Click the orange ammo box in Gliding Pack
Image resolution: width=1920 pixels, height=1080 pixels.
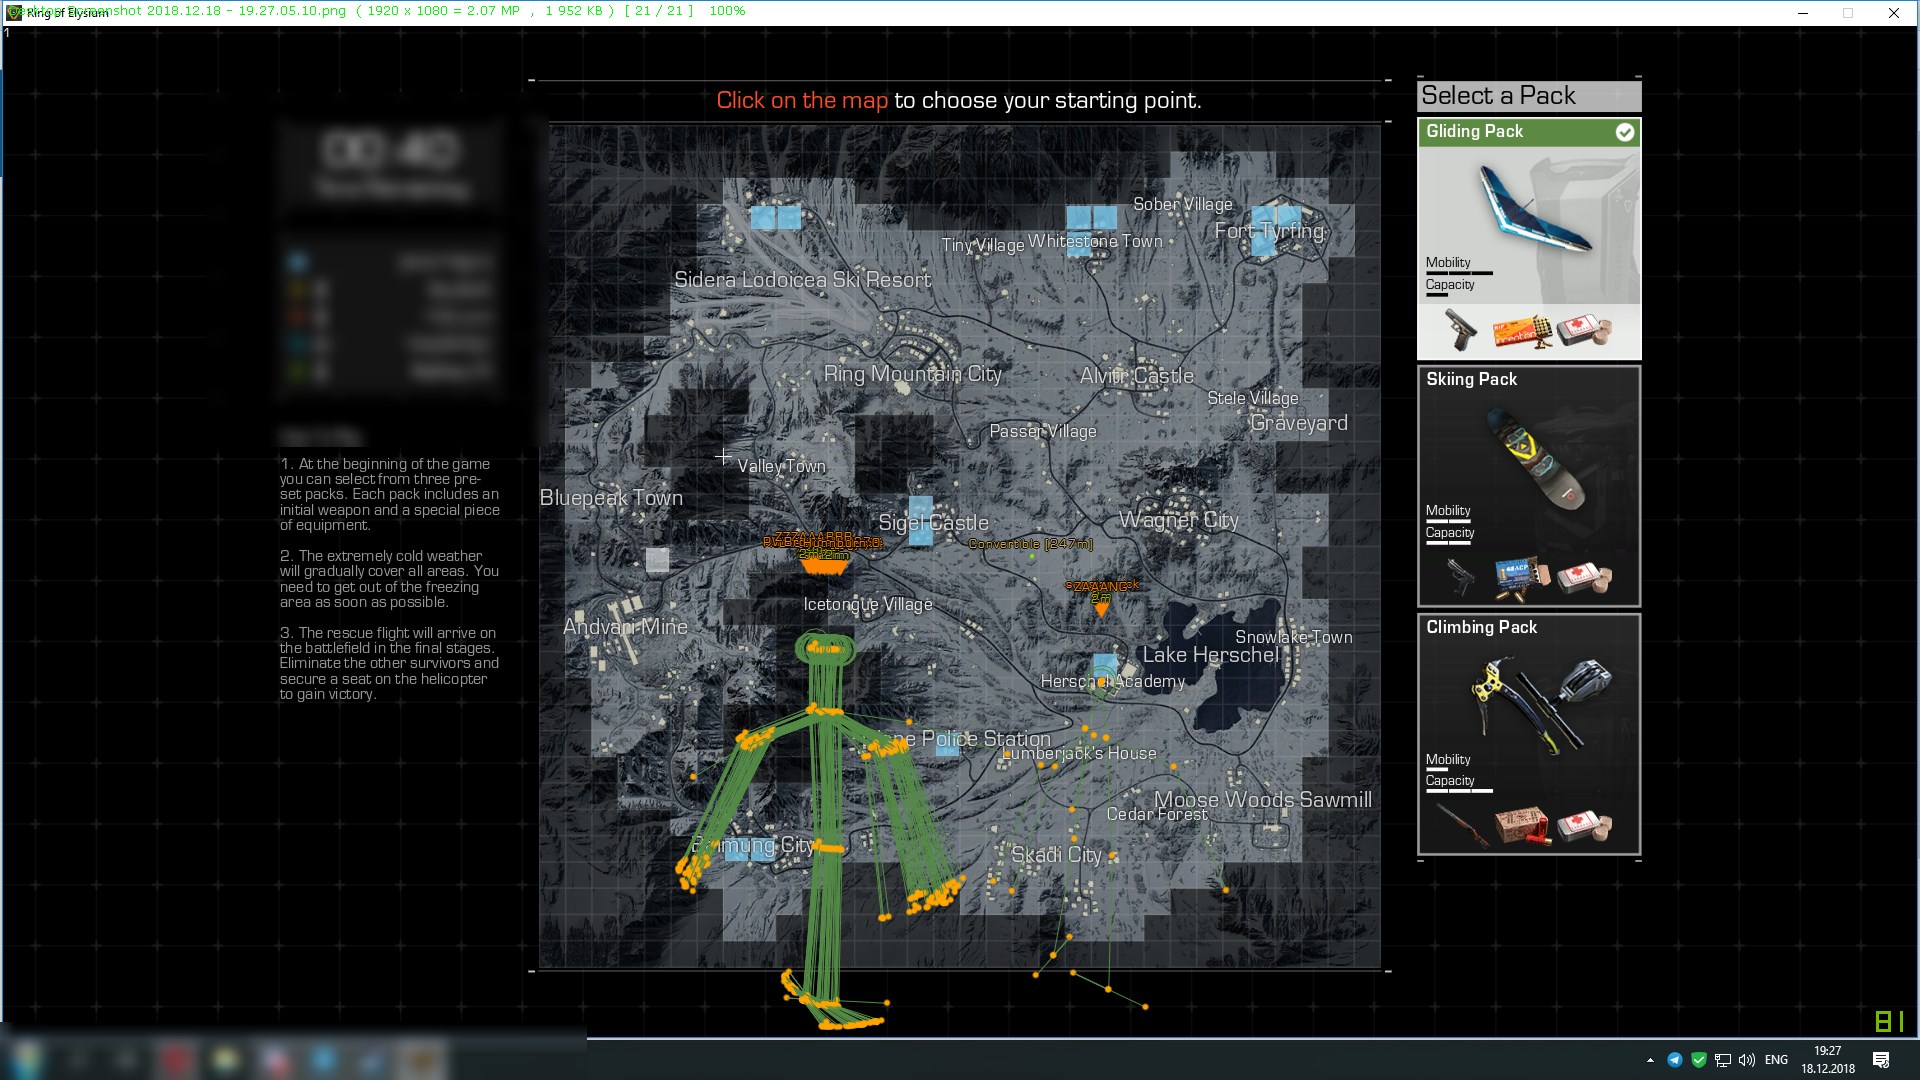tap(1522, 332)
